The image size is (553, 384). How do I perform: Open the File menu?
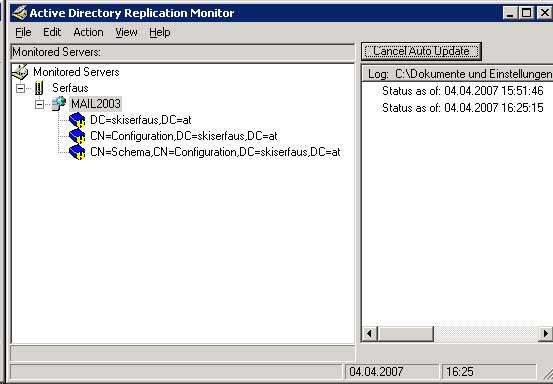tap(23, 32)
